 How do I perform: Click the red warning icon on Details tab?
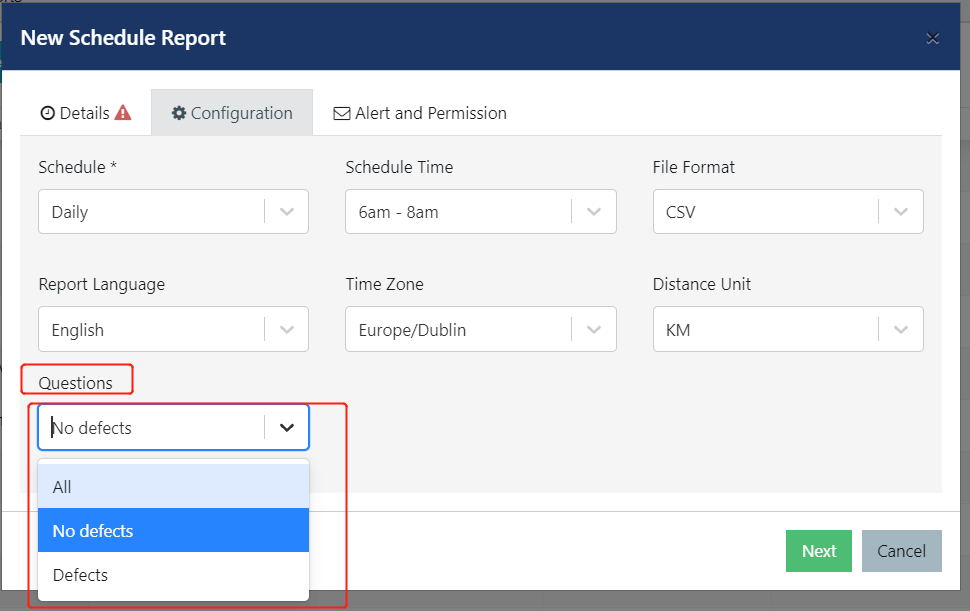pyautogui.click(x=123, y=113)
